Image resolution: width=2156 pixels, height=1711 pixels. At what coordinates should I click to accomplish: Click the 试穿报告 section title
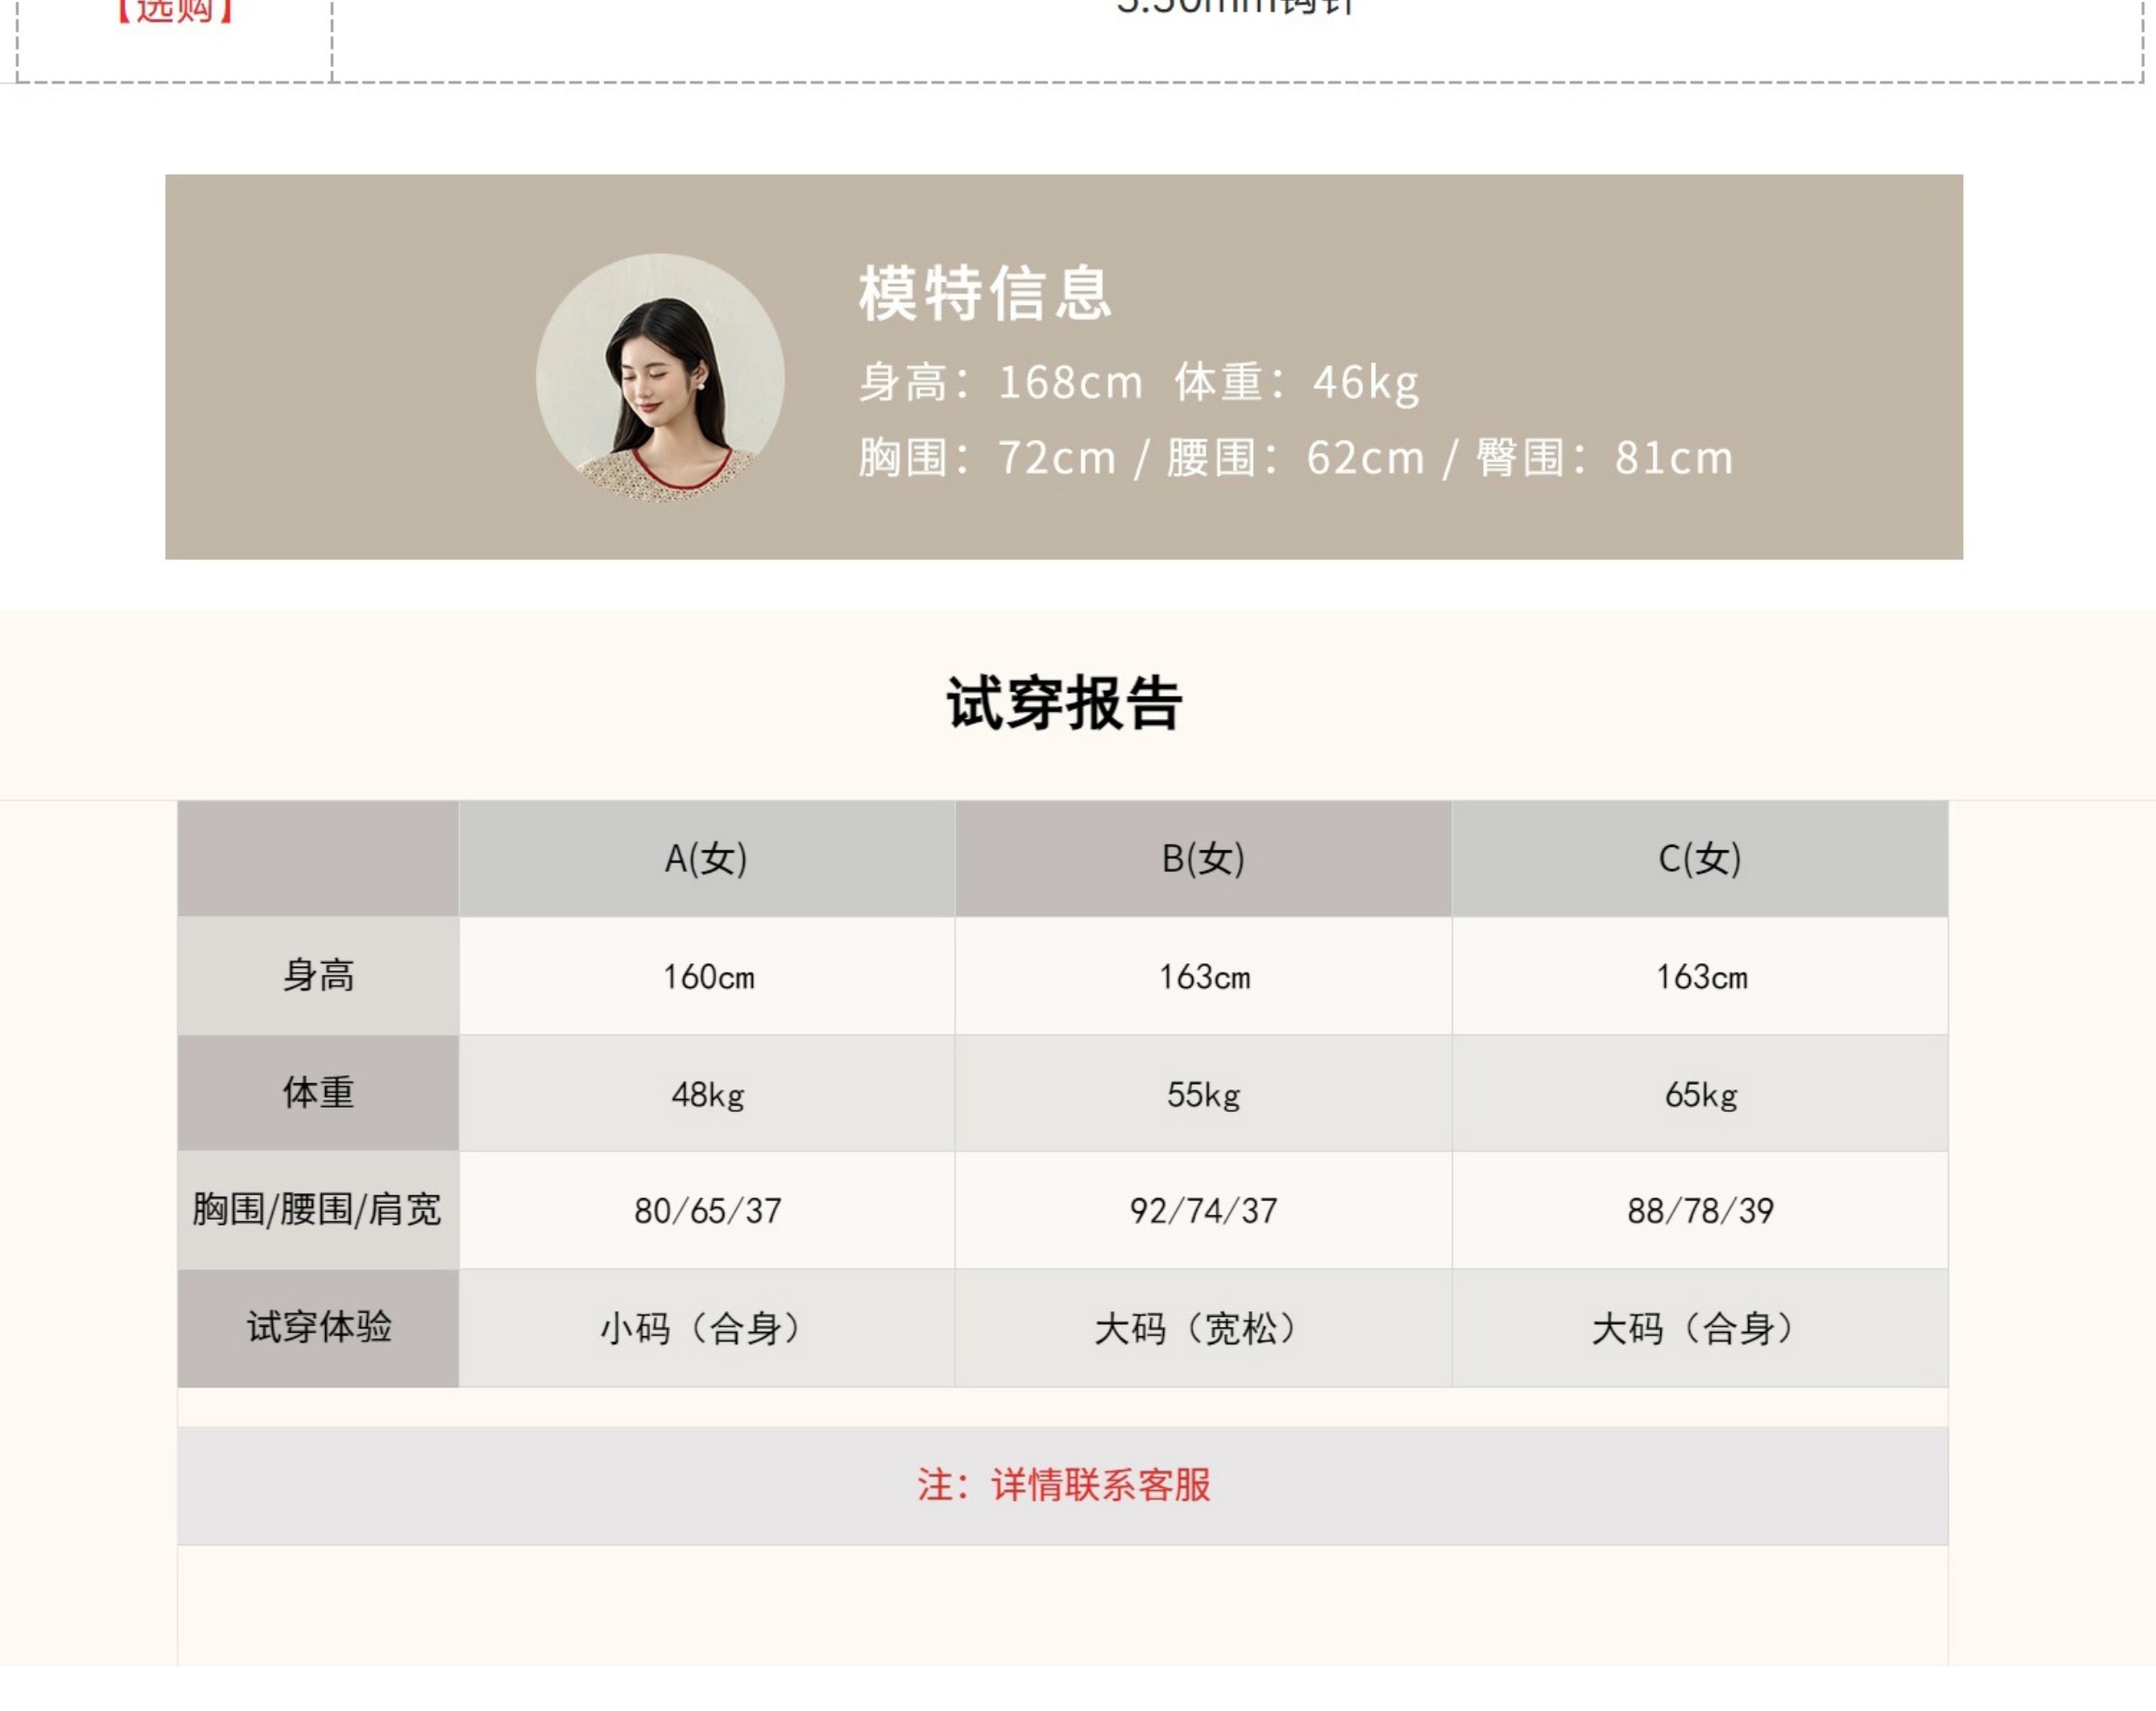click(1064, 703)
